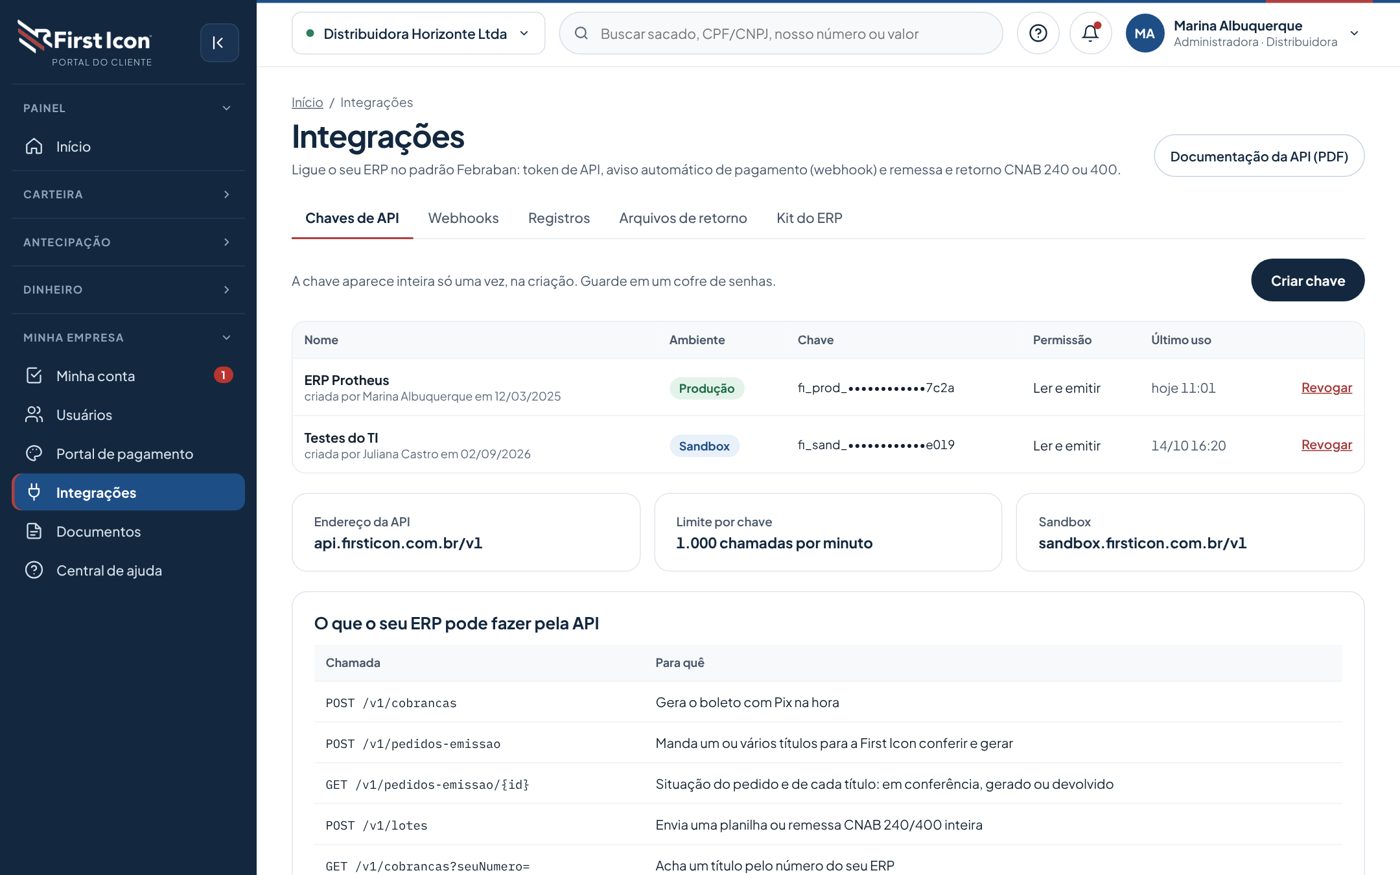Click the Documentos file icon

[34, 531]
